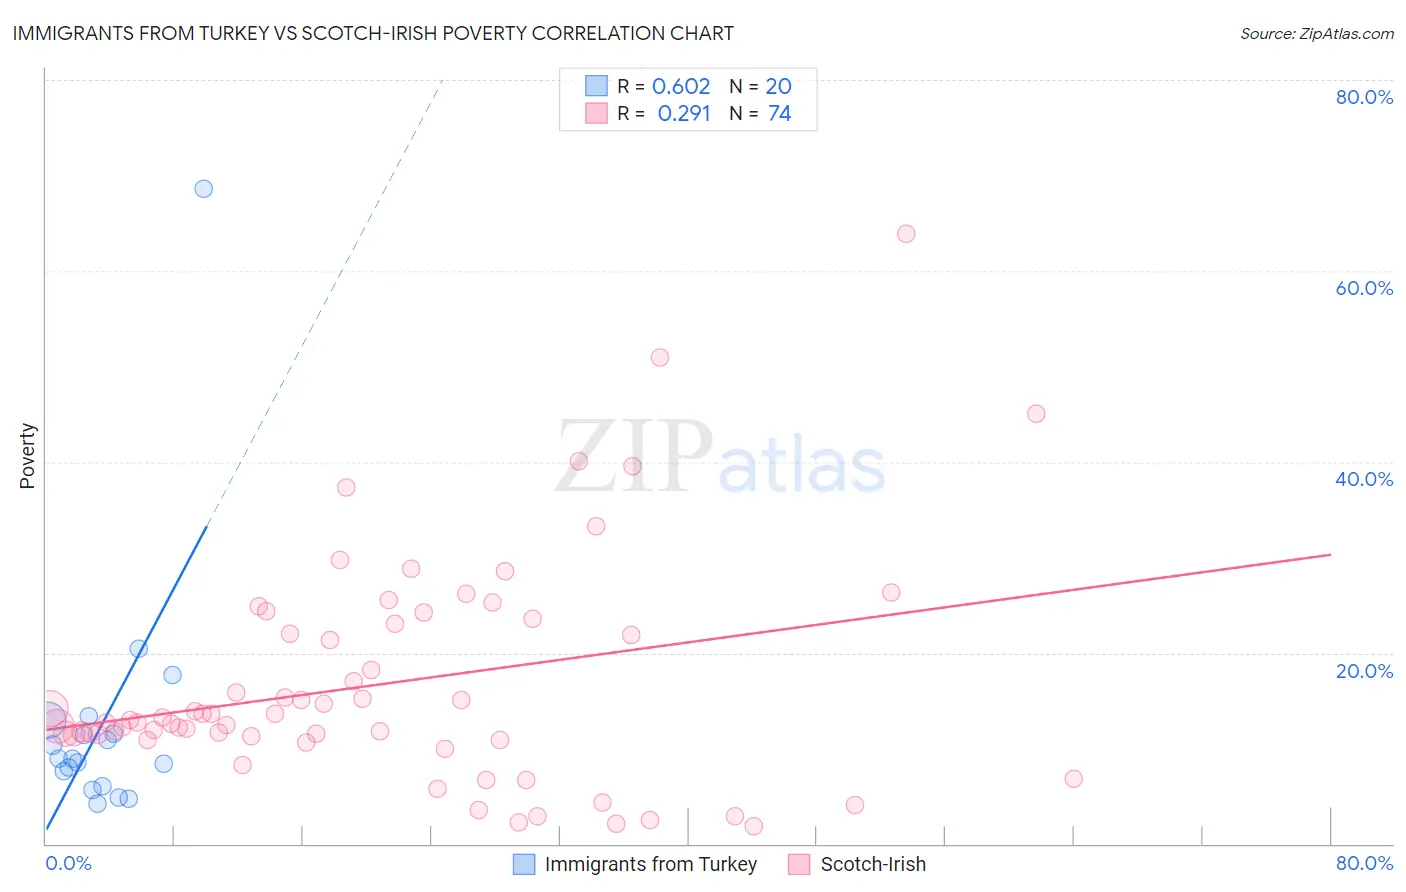Click the Immigrants from Turkey legend label
Screen dimensions: 1406x892
click(x=651, y=864)
